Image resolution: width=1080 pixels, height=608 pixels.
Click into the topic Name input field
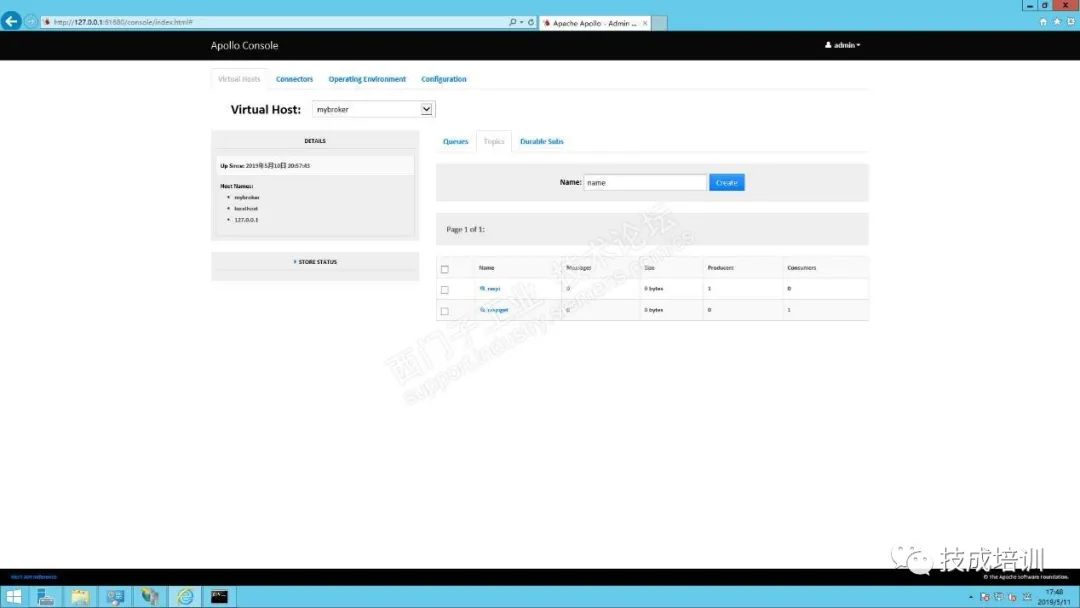coord(645,182)
